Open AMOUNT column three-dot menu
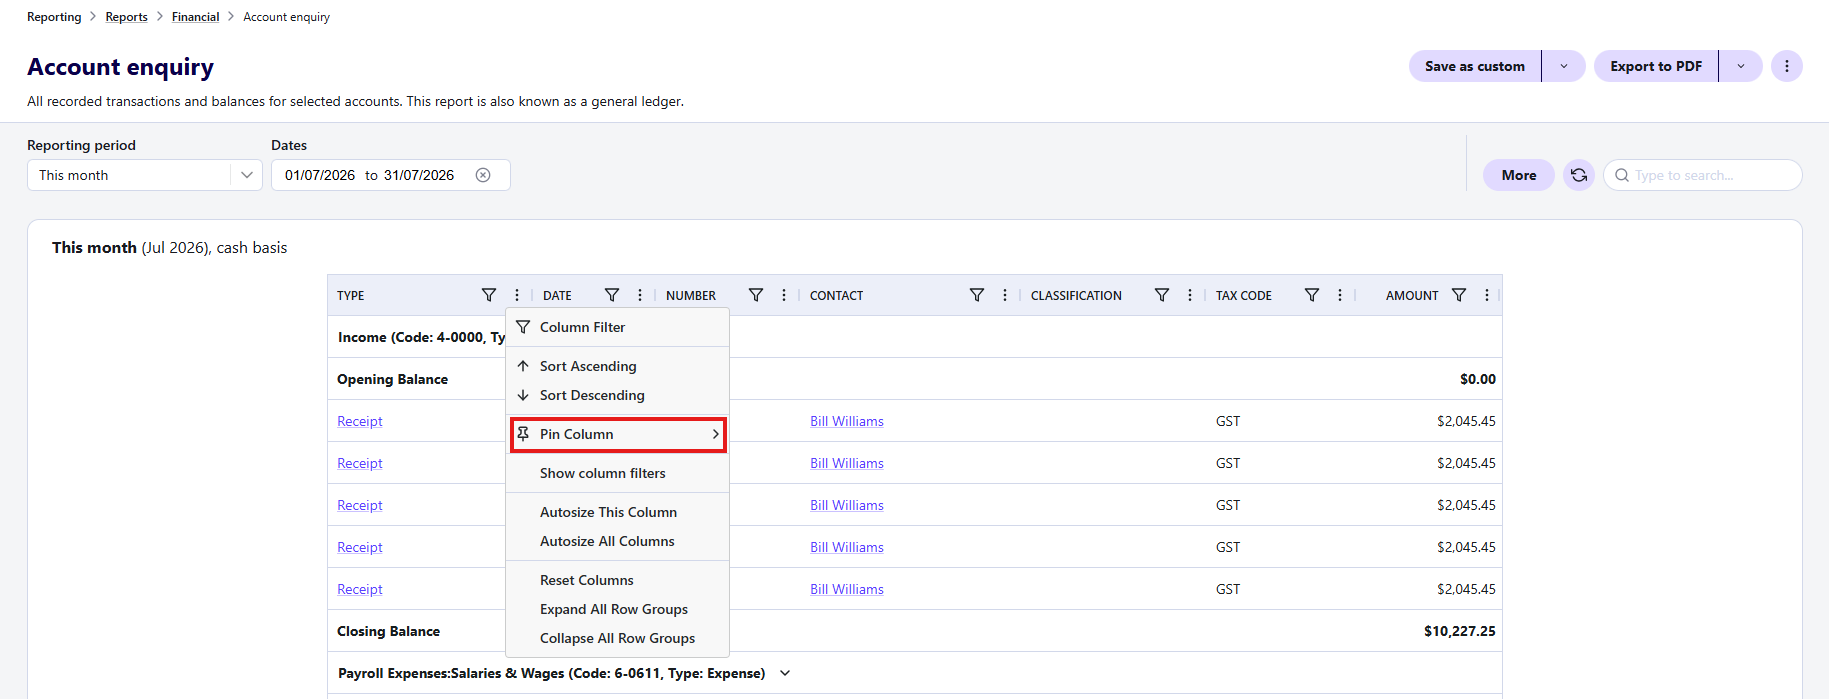Viewport: 1829px width, 699px height. (x=1487, y=295)
